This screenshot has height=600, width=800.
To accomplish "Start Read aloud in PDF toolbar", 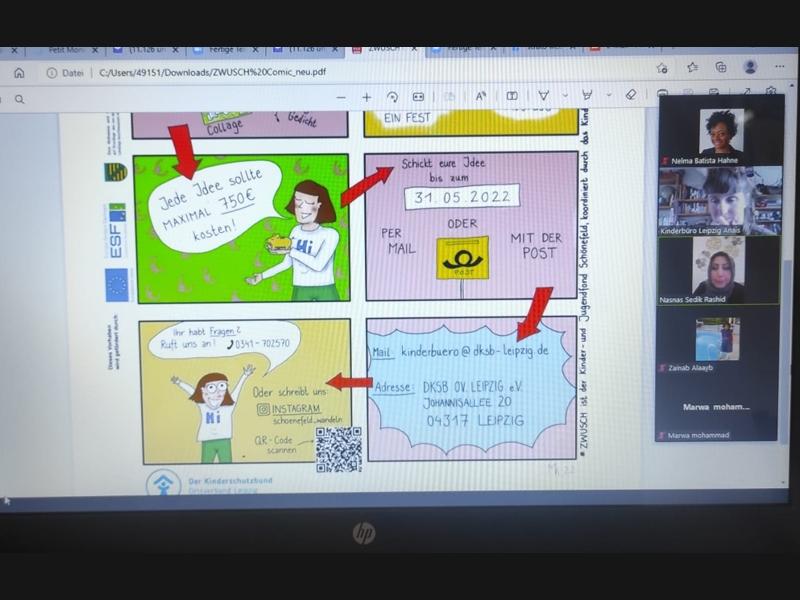I will coord(480,96).
